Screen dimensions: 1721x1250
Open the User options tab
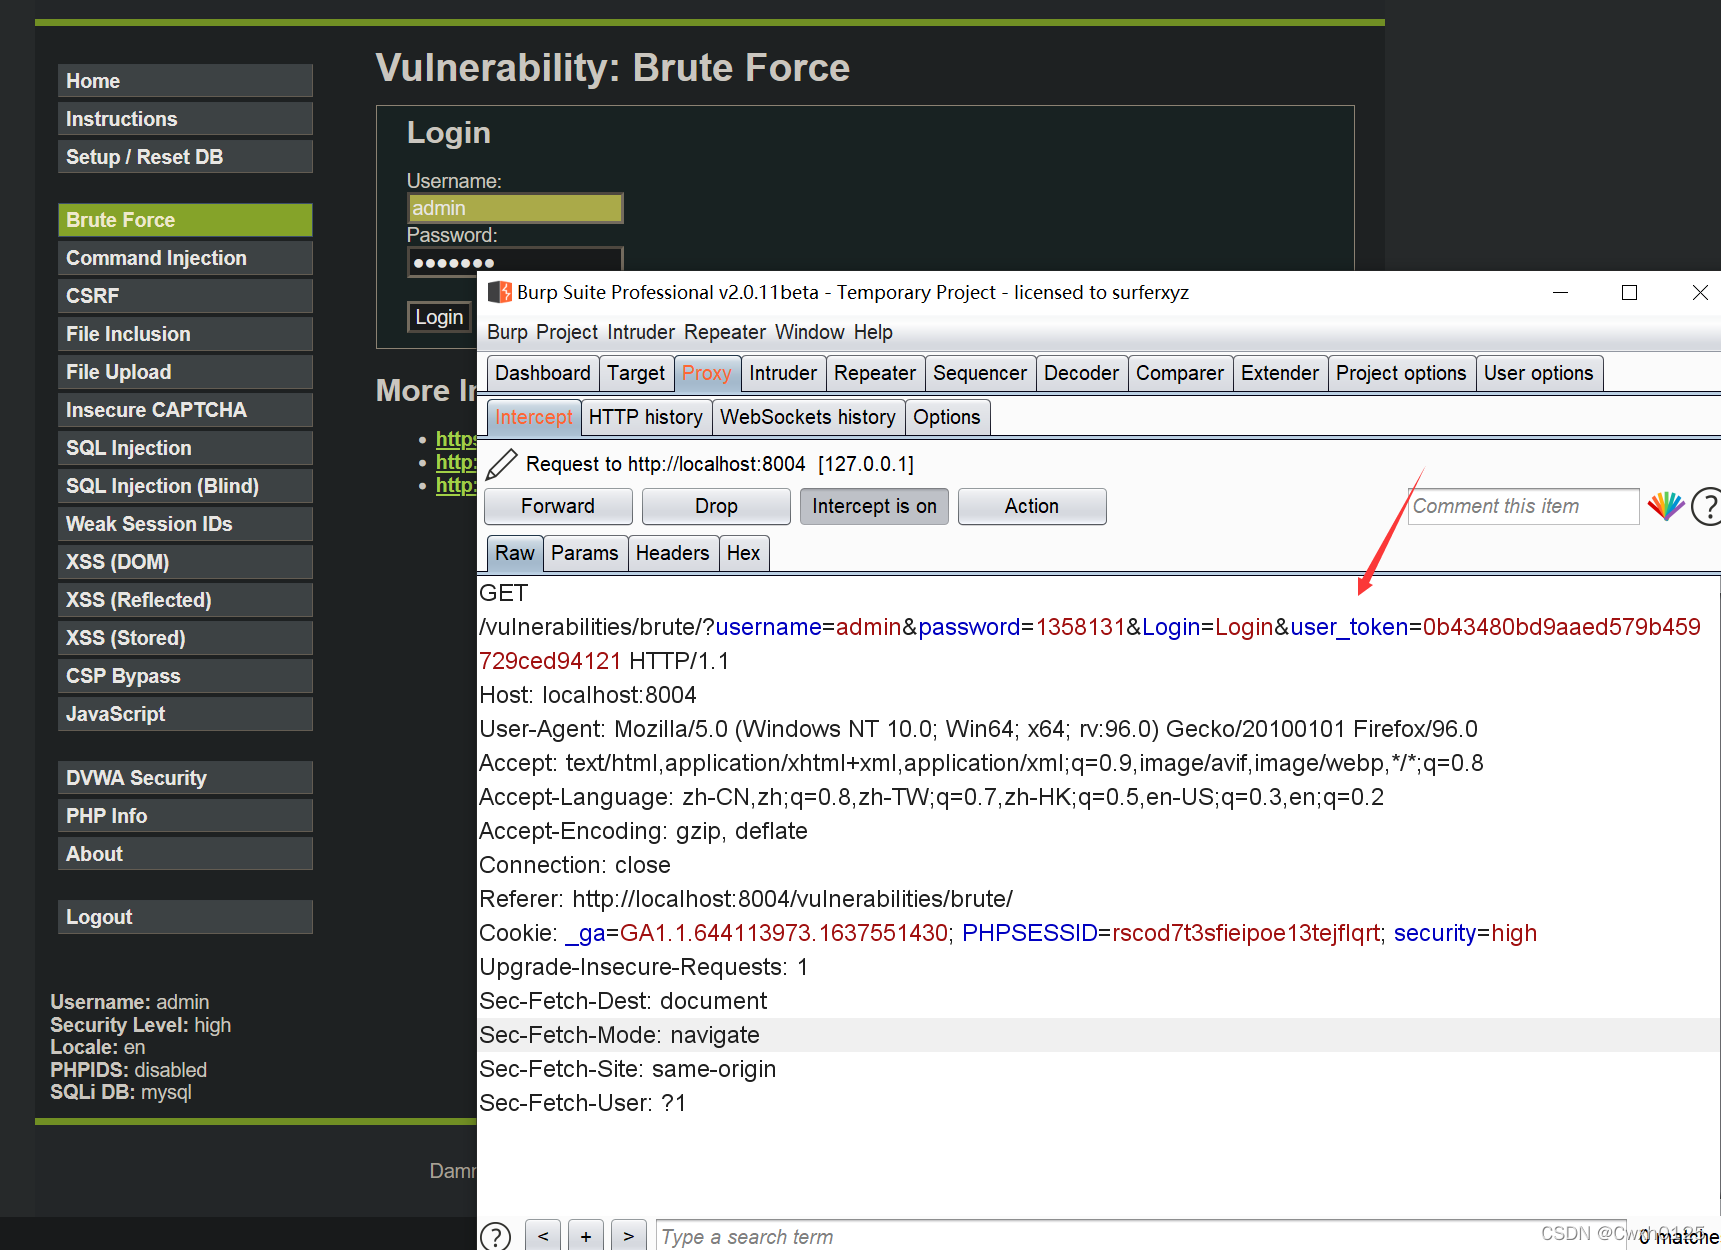[1539, 373]
